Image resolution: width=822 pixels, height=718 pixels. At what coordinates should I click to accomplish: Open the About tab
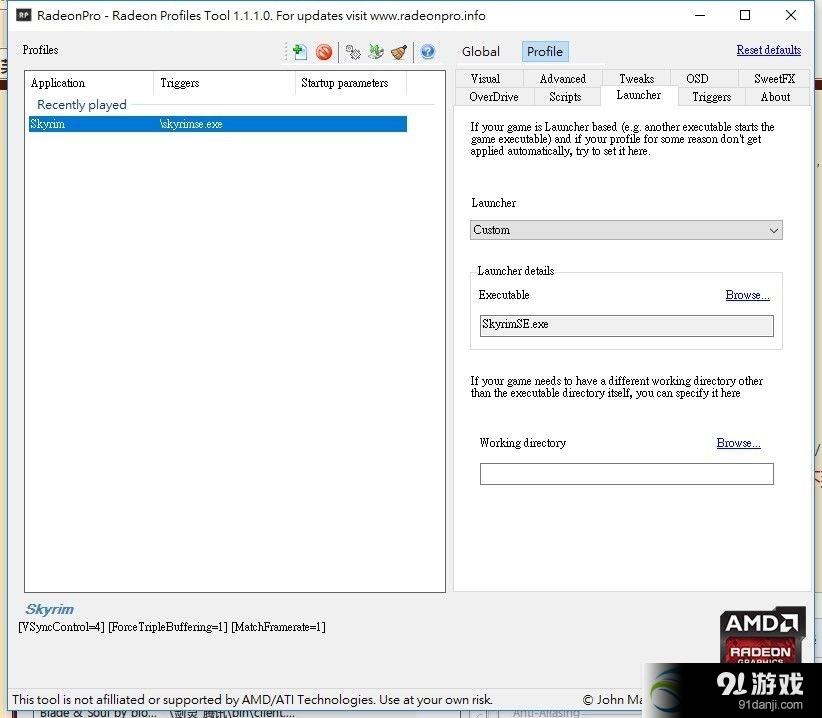pyautogui.click(x=775, y=97)
